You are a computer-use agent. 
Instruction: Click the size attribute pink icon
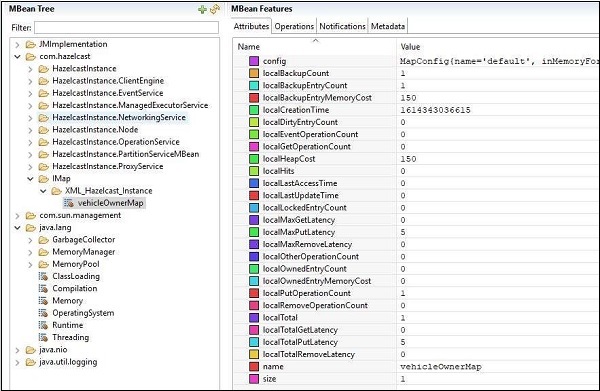(254, 379)
